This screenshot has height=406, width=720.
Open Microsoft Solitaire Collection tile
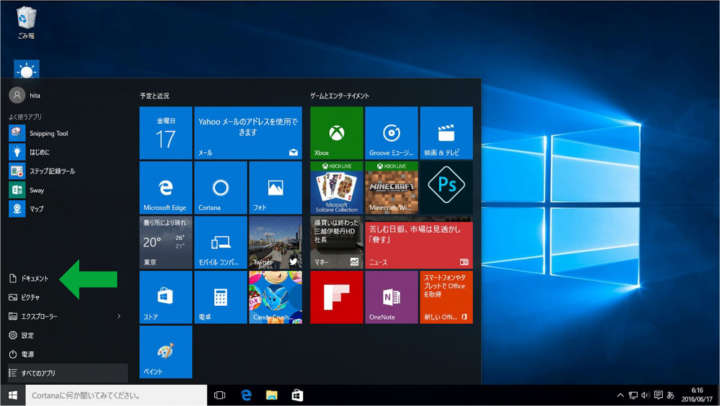tap(337, 188)
